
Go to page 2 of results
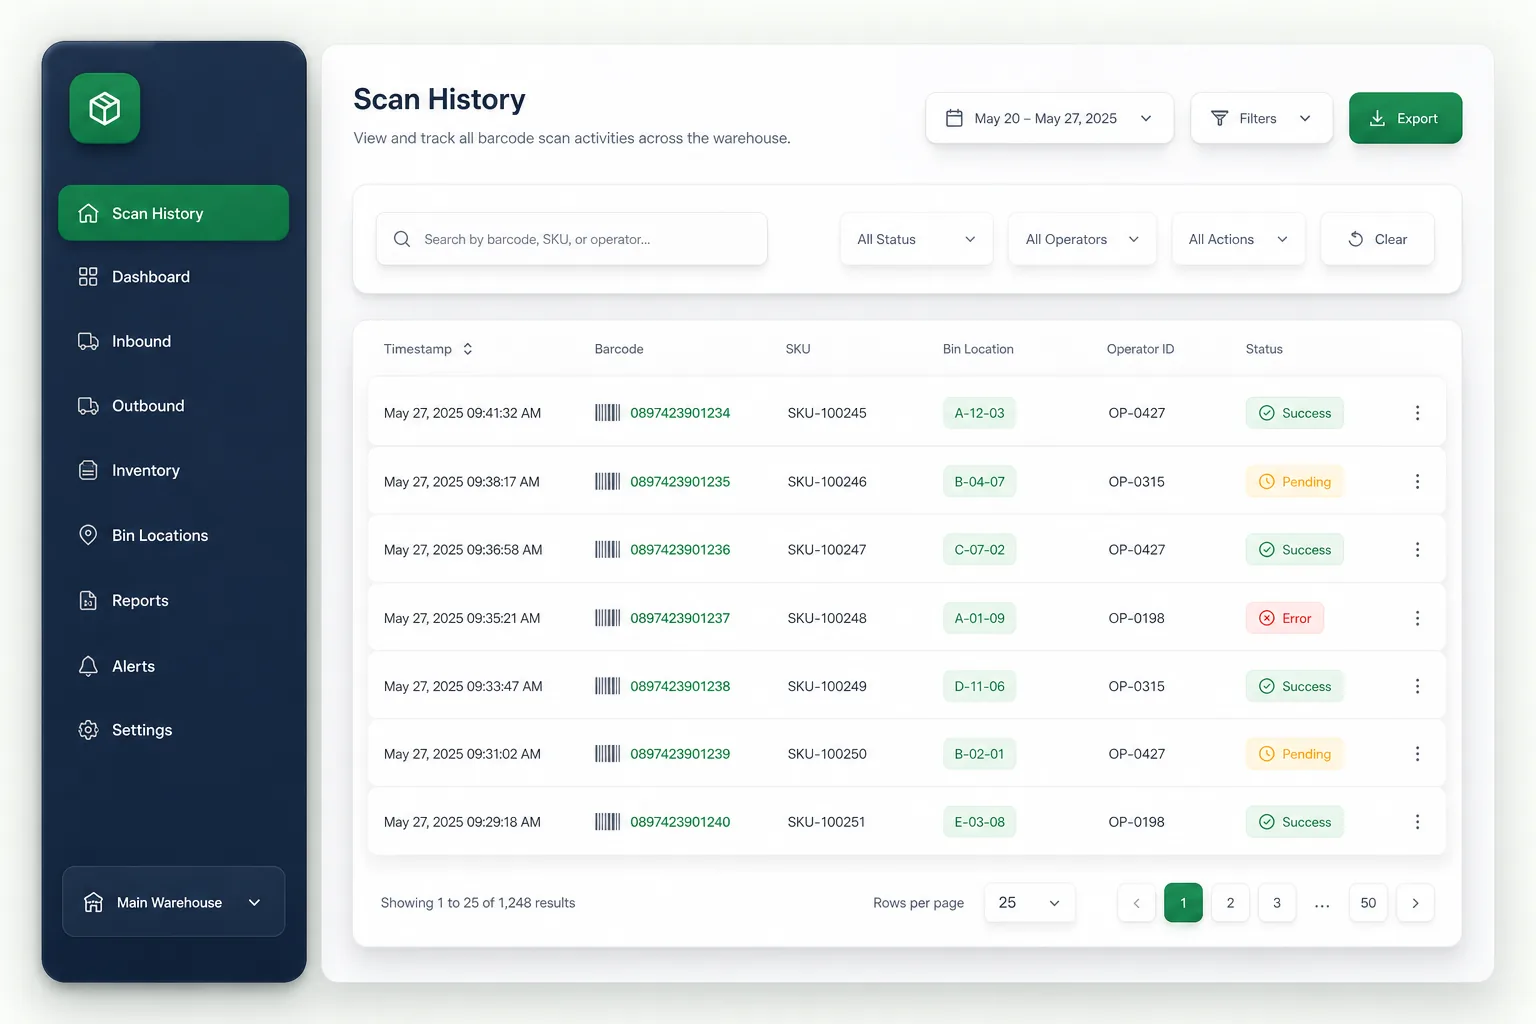coord(1230,903)
